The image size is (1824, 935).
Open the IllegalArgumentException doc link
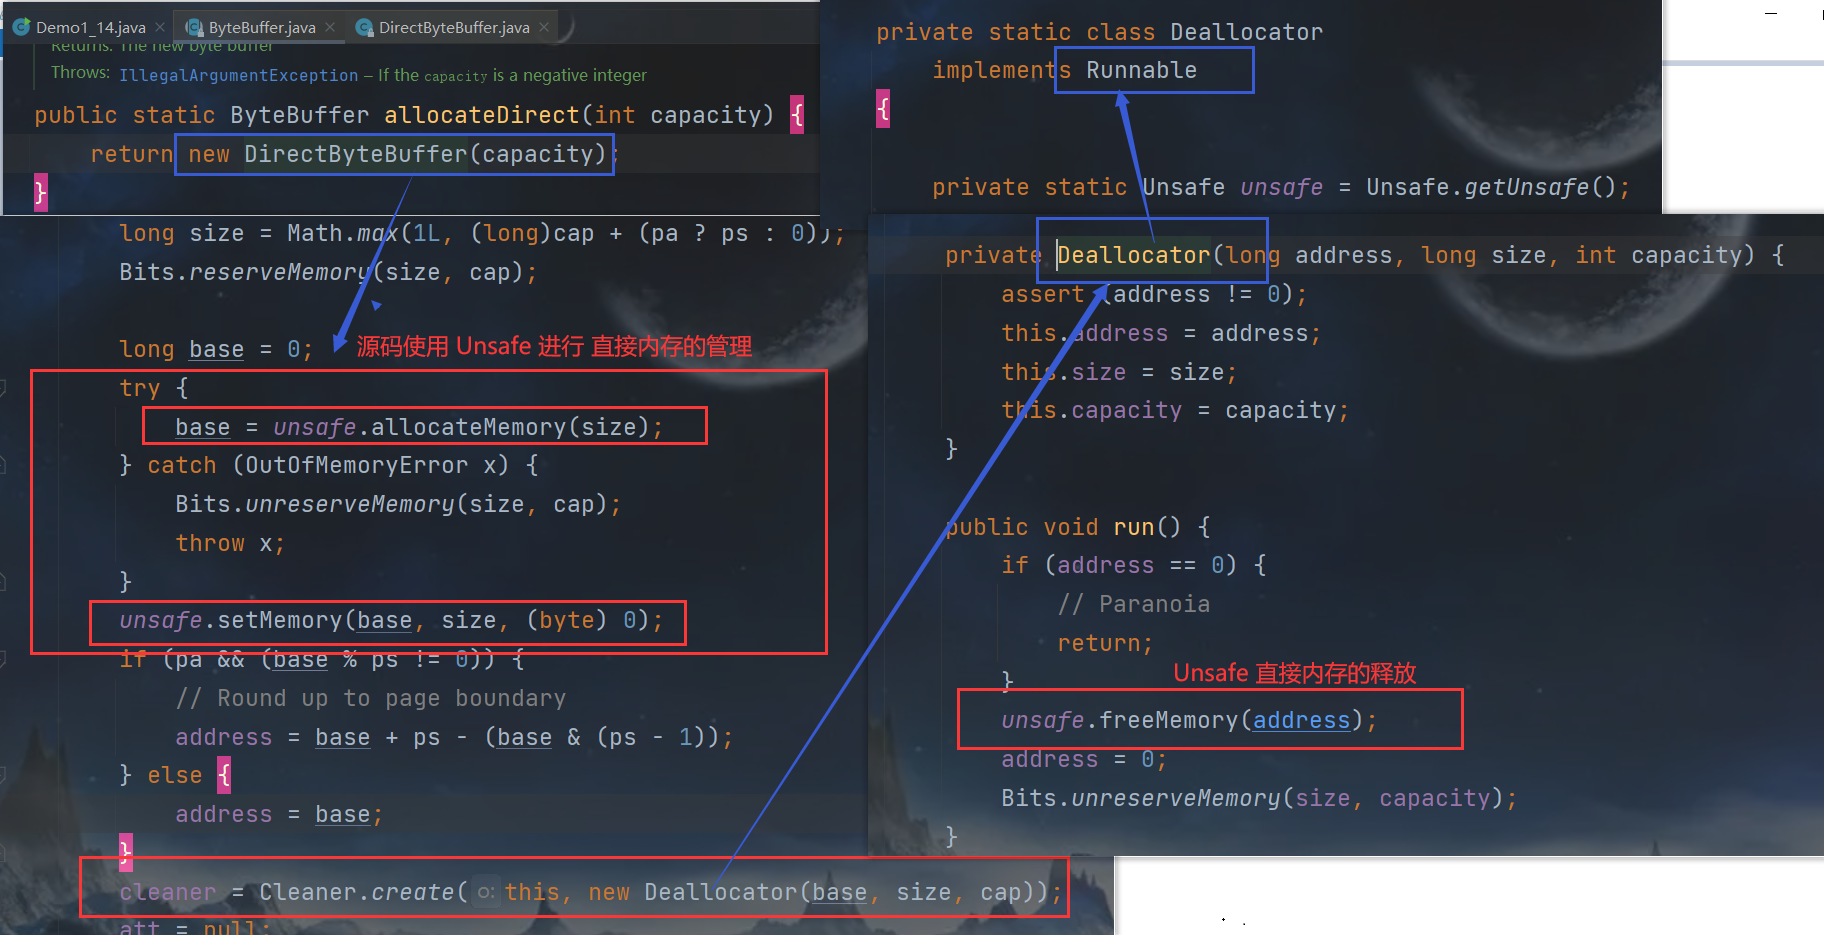click(x=238, y=76)
